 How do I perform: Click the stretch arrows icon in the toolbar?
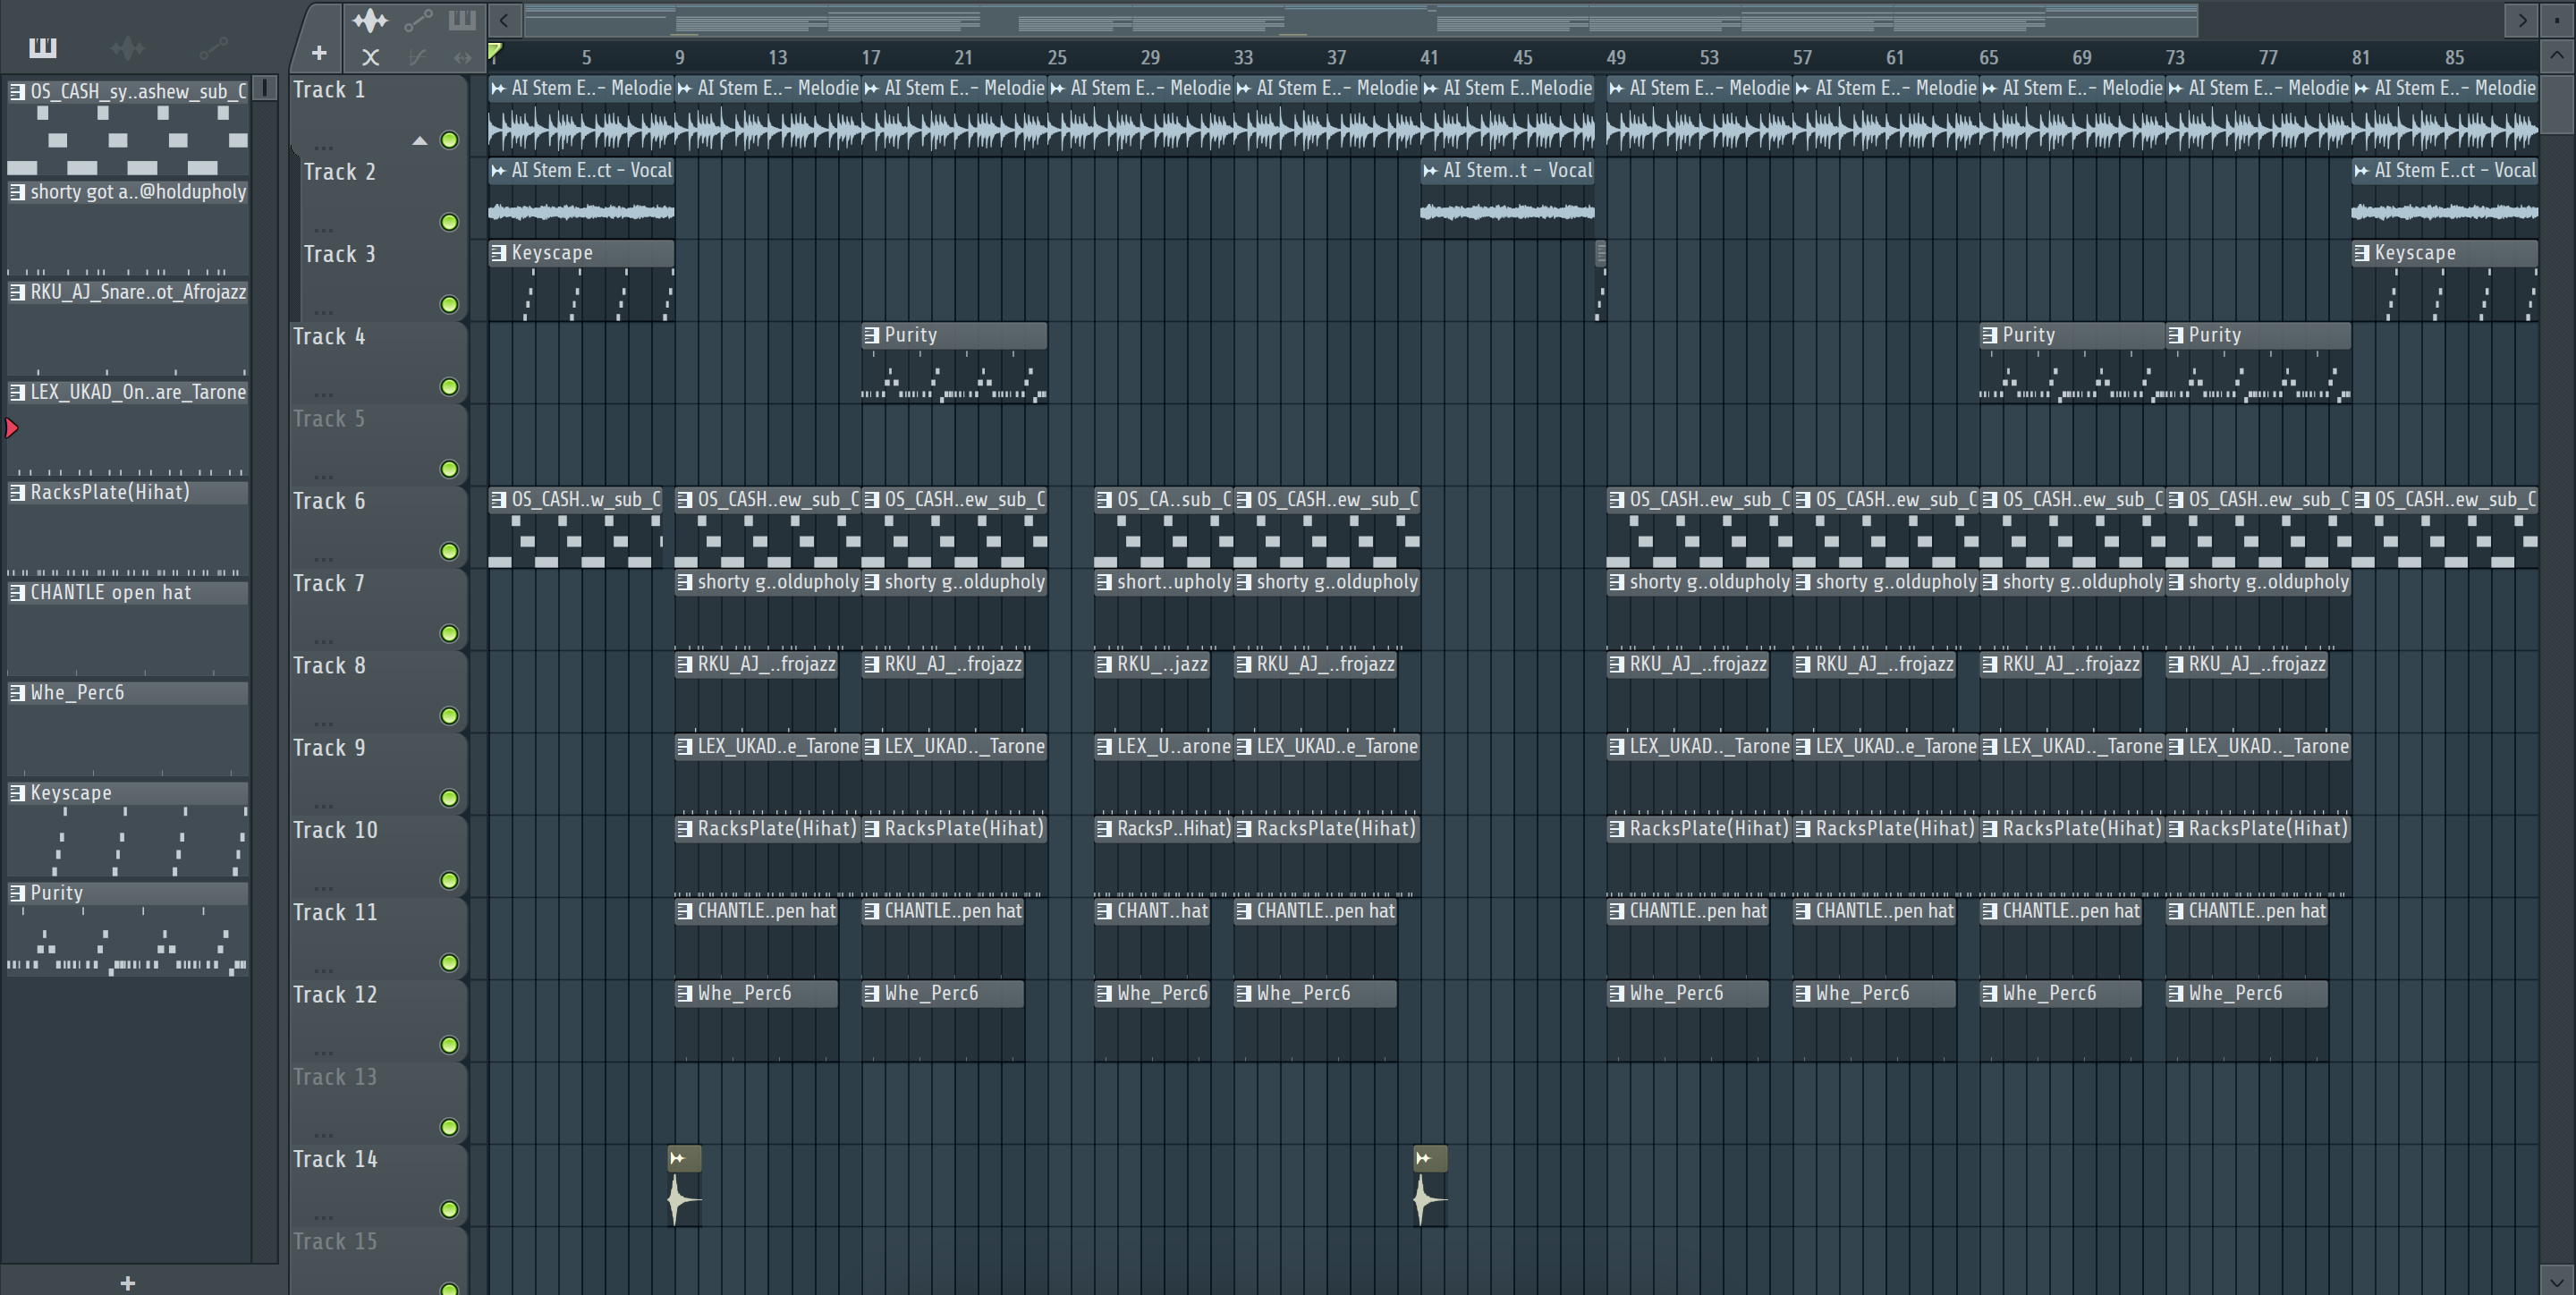click(462, 57)
